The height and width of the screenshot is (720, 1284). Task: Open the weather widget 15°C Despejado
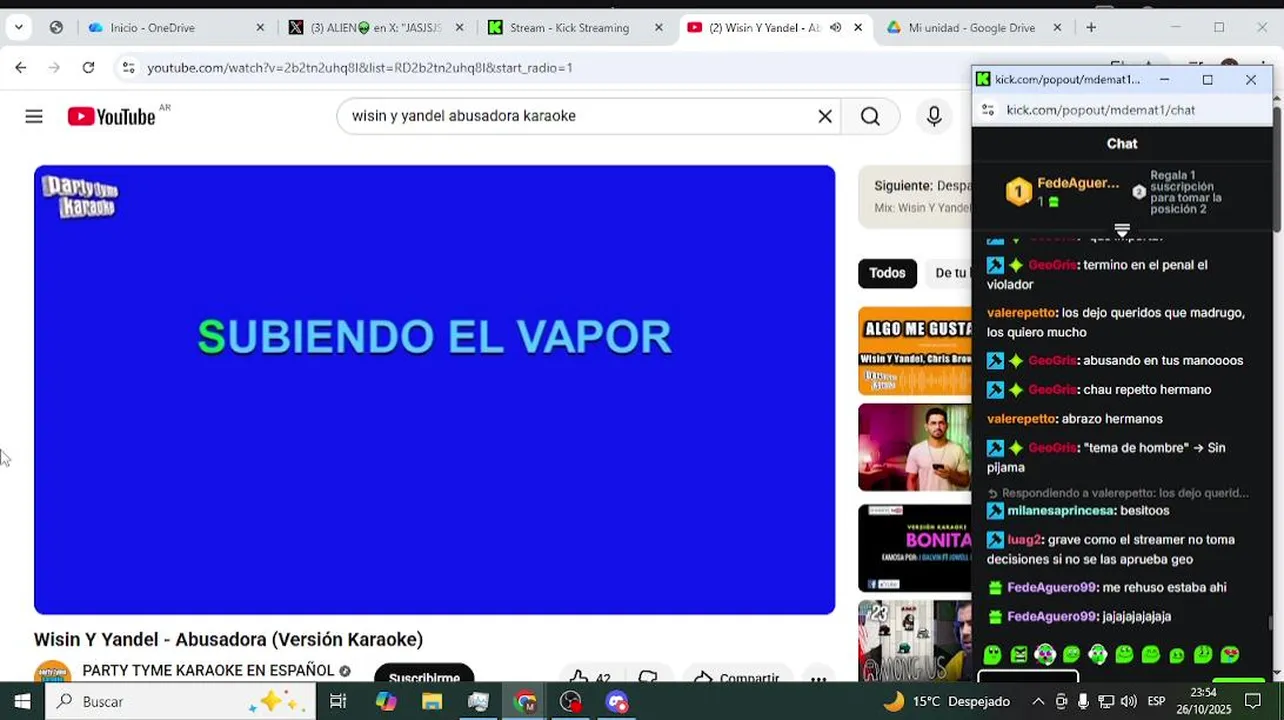[x=946, y=702]
